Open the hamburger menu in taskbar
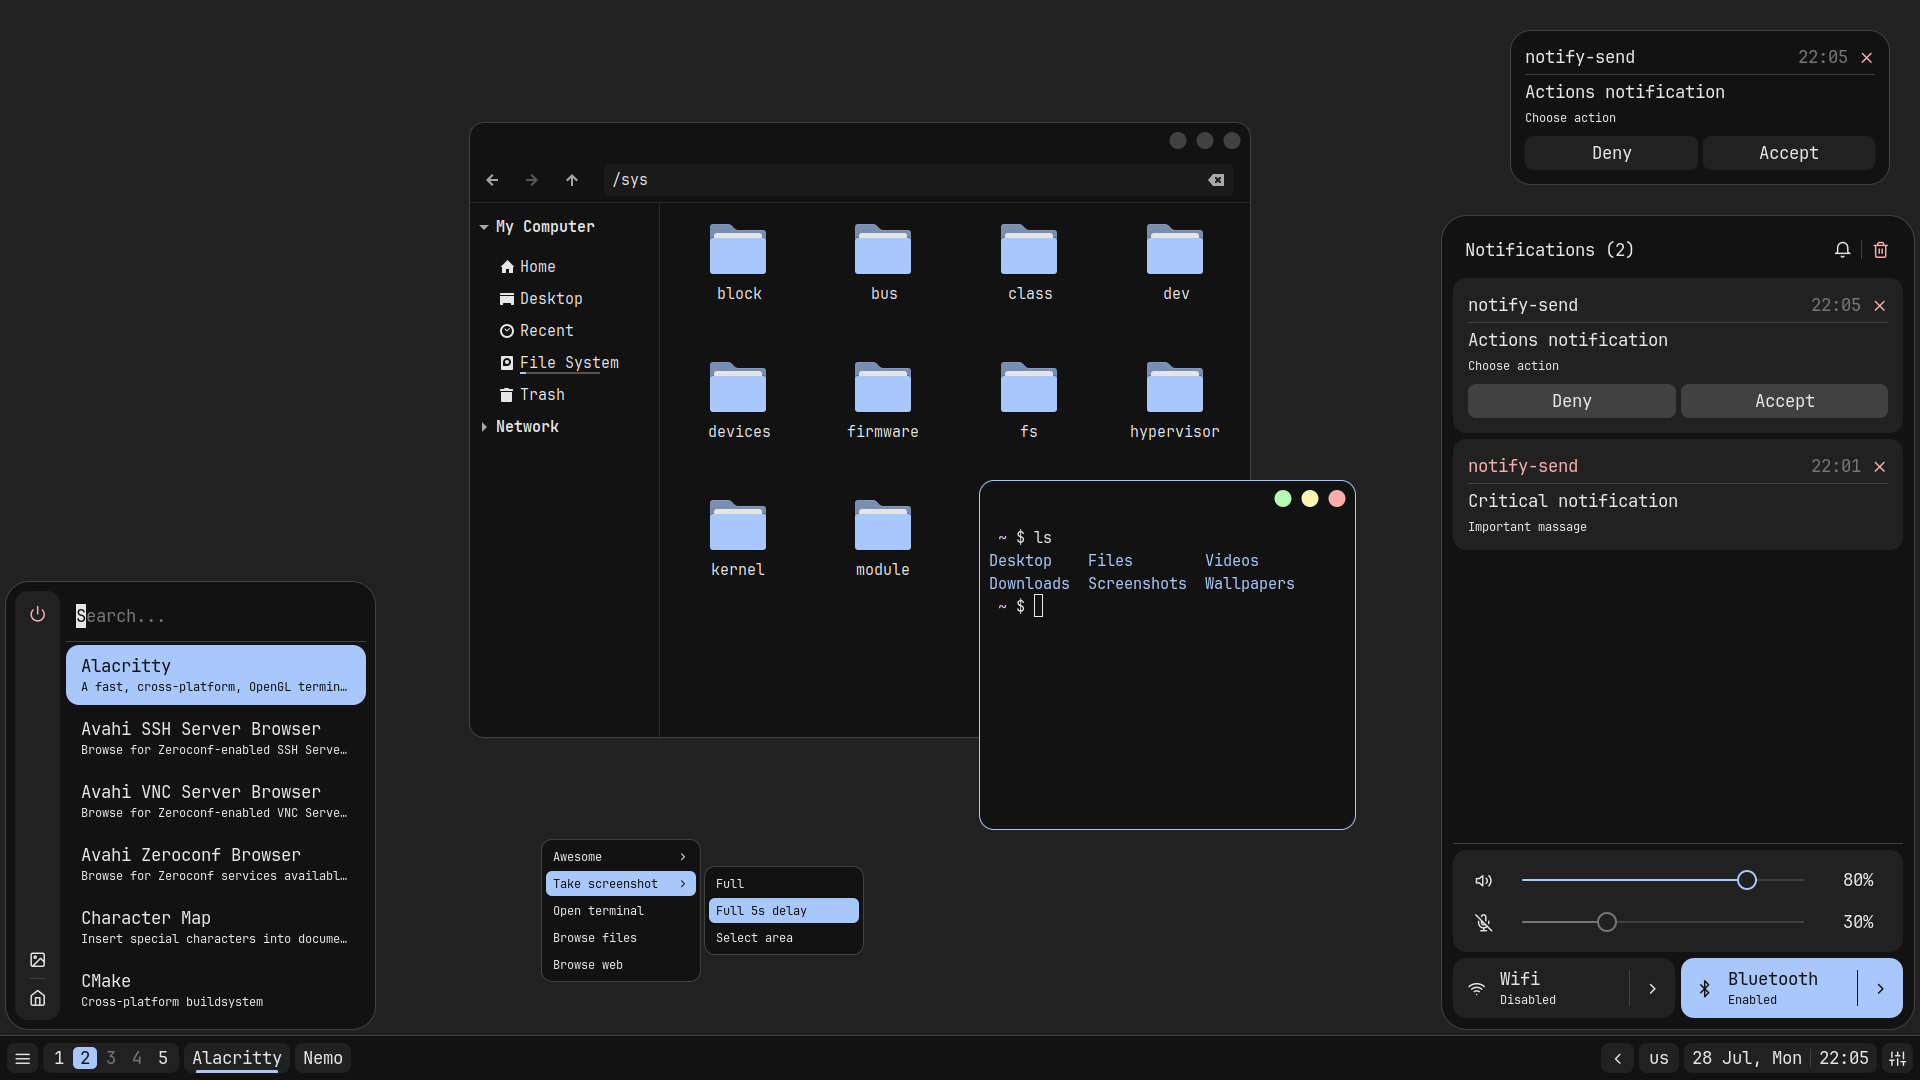 click(22, 1058)
